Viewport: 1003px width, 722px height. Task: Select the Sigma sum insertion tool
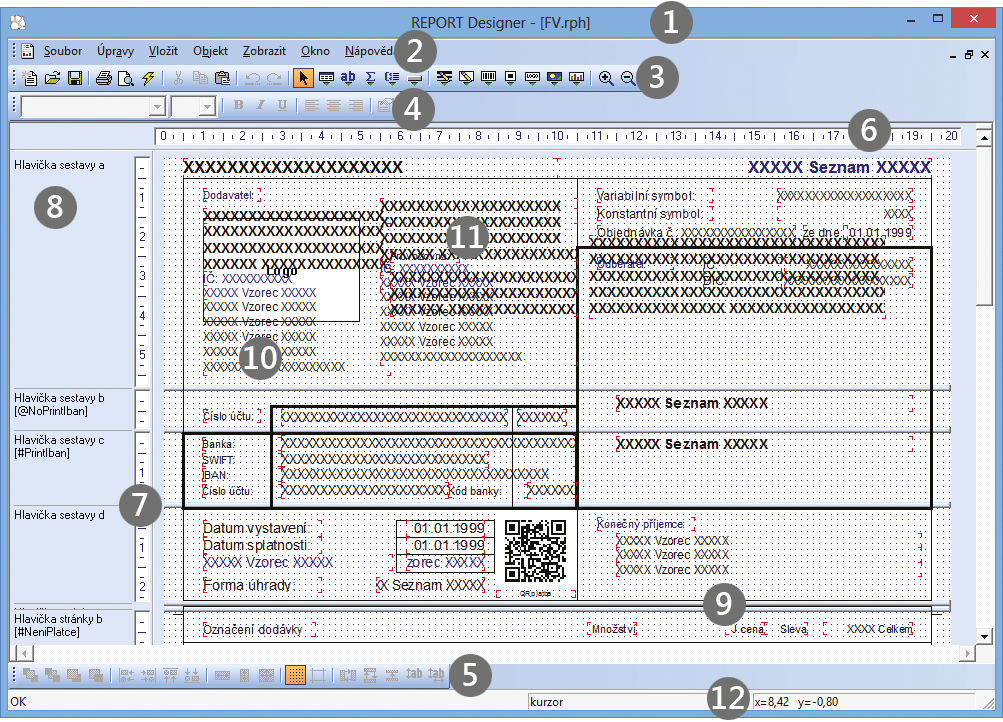370,78
